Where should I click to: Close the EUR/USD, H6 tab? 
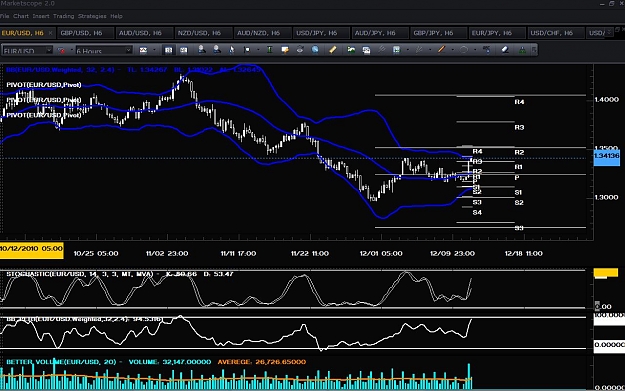pyautogui.click(x=50, y=33)
